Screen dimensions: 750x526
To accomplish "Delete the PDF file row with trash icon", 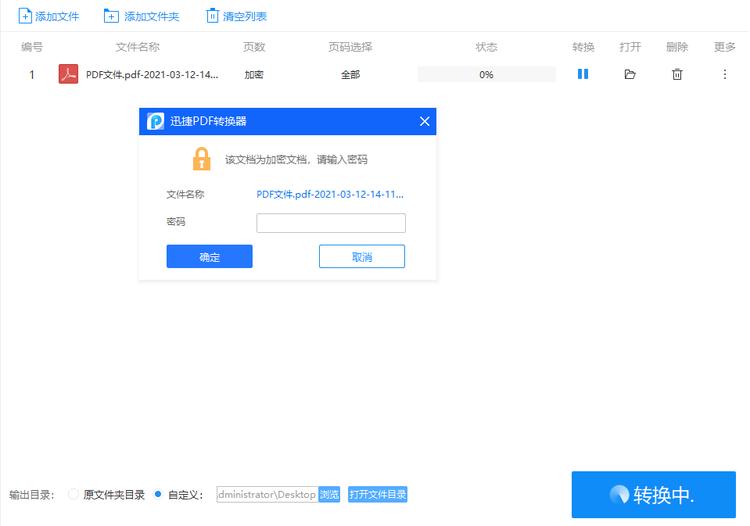I will tap(677, 74).
